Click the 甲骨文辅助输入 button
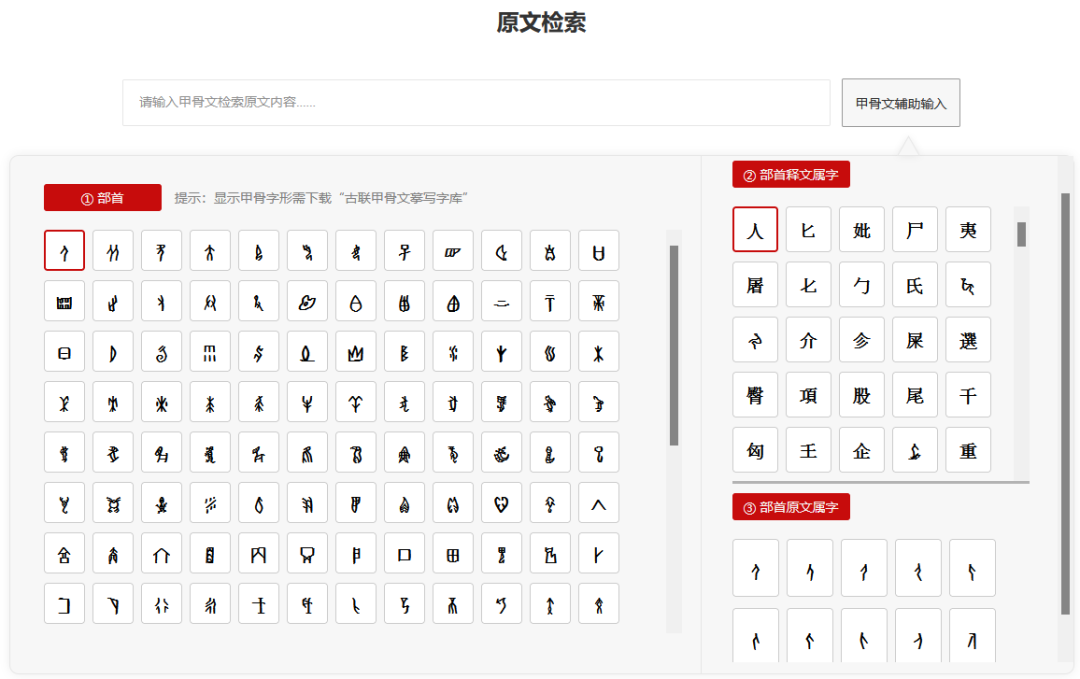 tap(901, 102)
